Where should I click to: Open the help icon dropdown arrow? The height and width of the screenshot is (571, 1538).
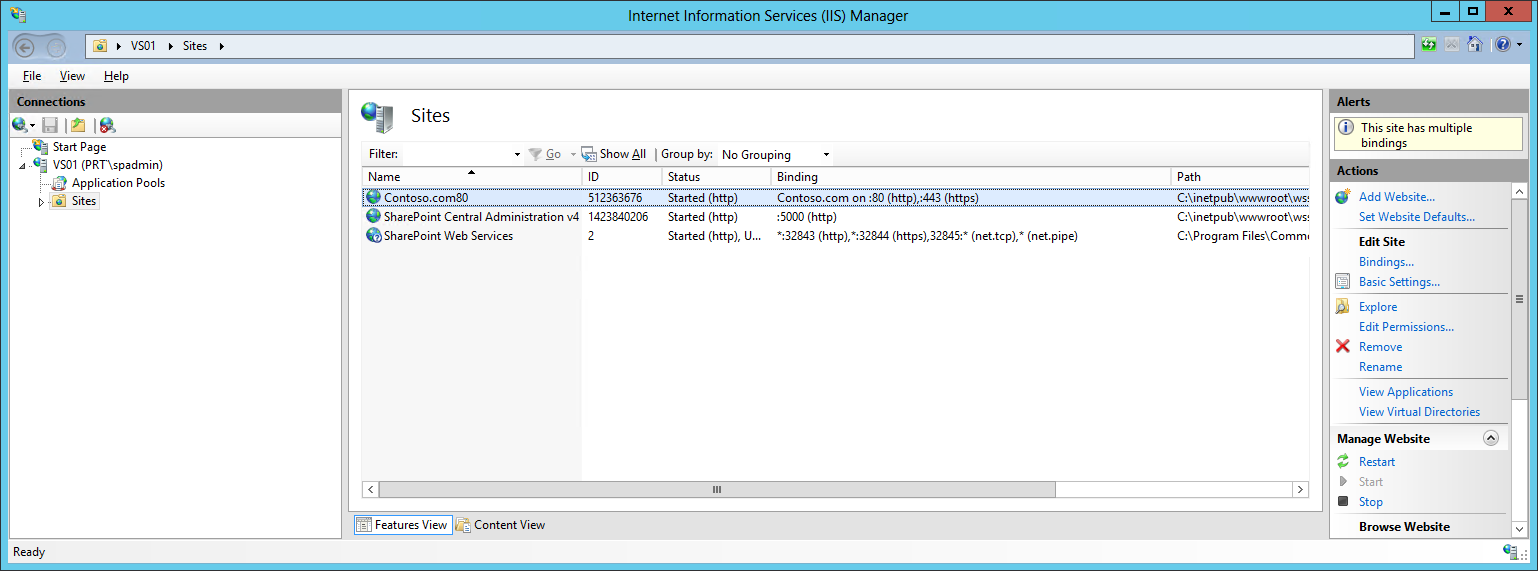pos(1517,46)
